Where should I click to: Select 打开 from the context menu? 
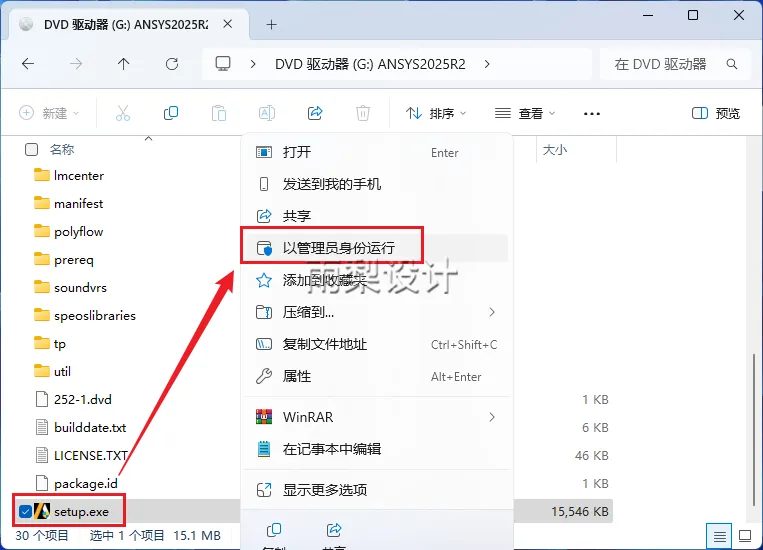point(377,152)
